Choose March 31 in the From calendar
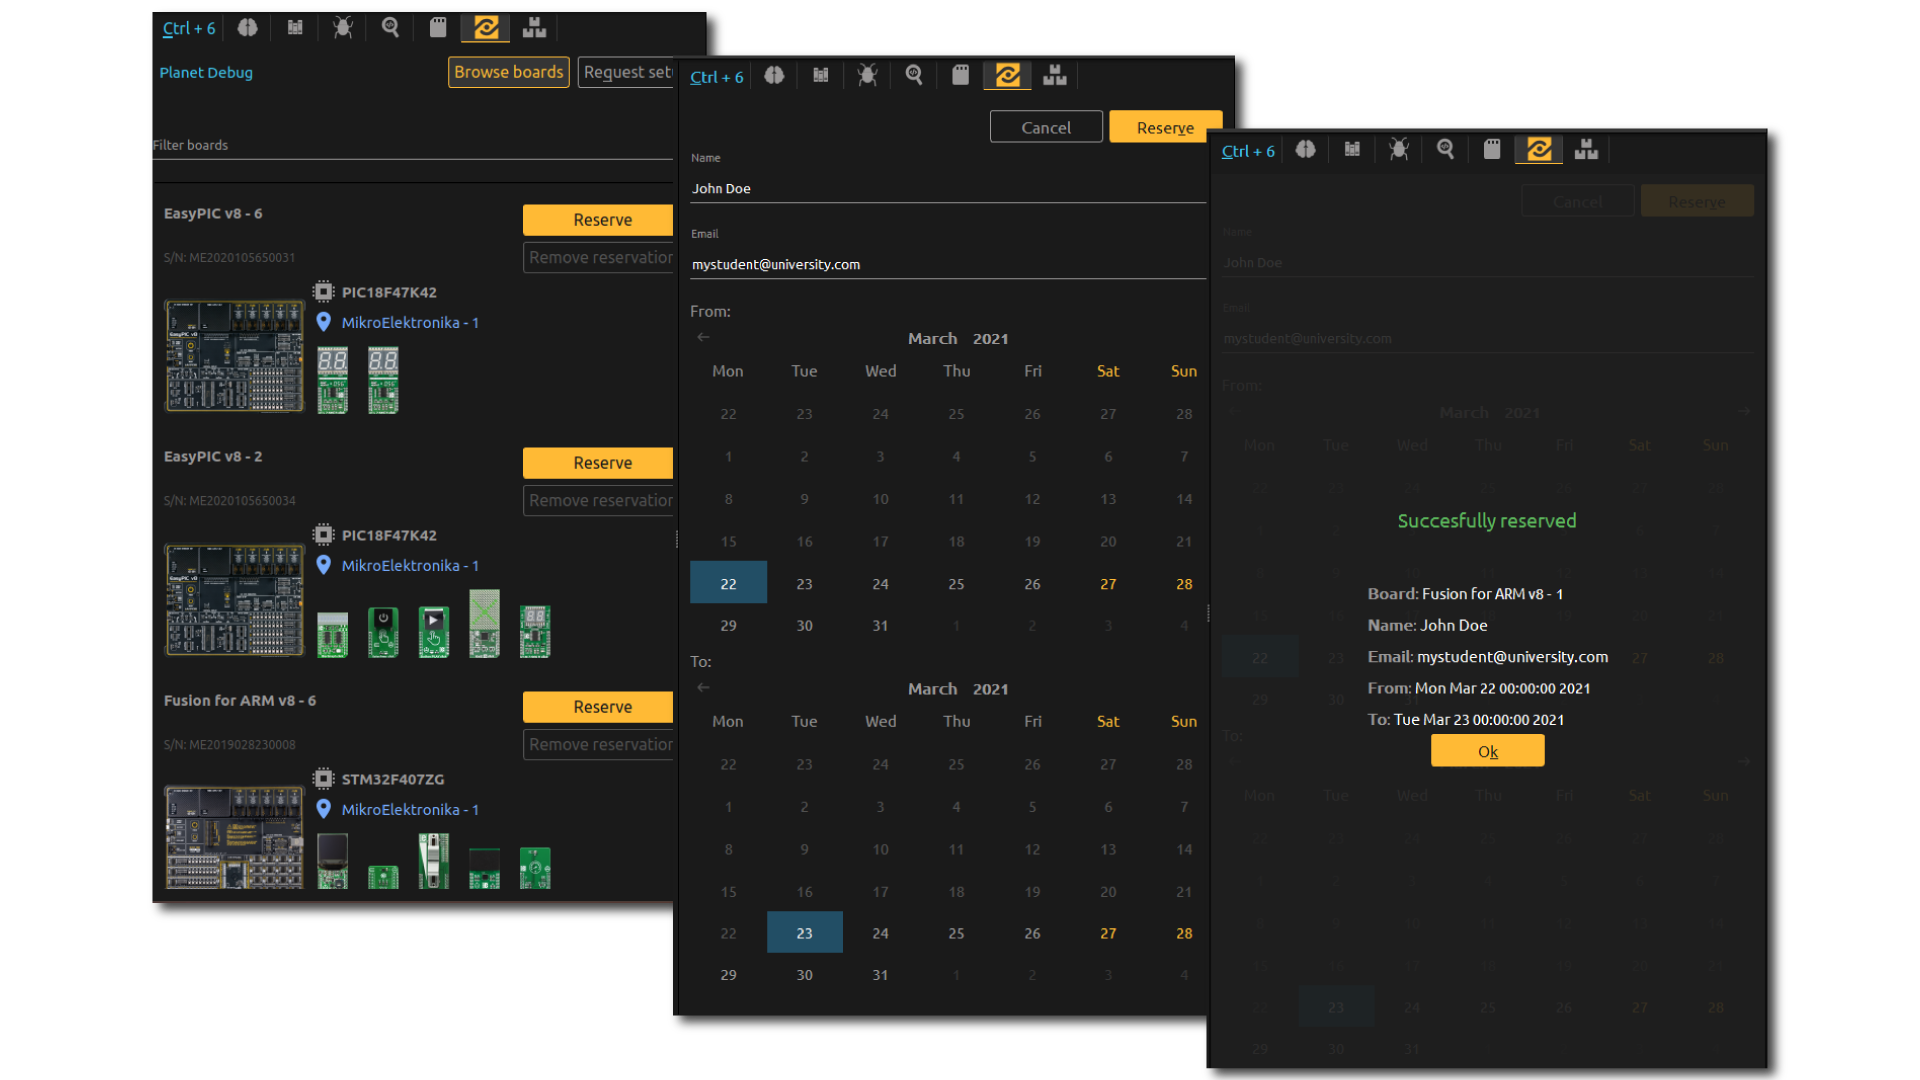 click(x=880, y=625)
